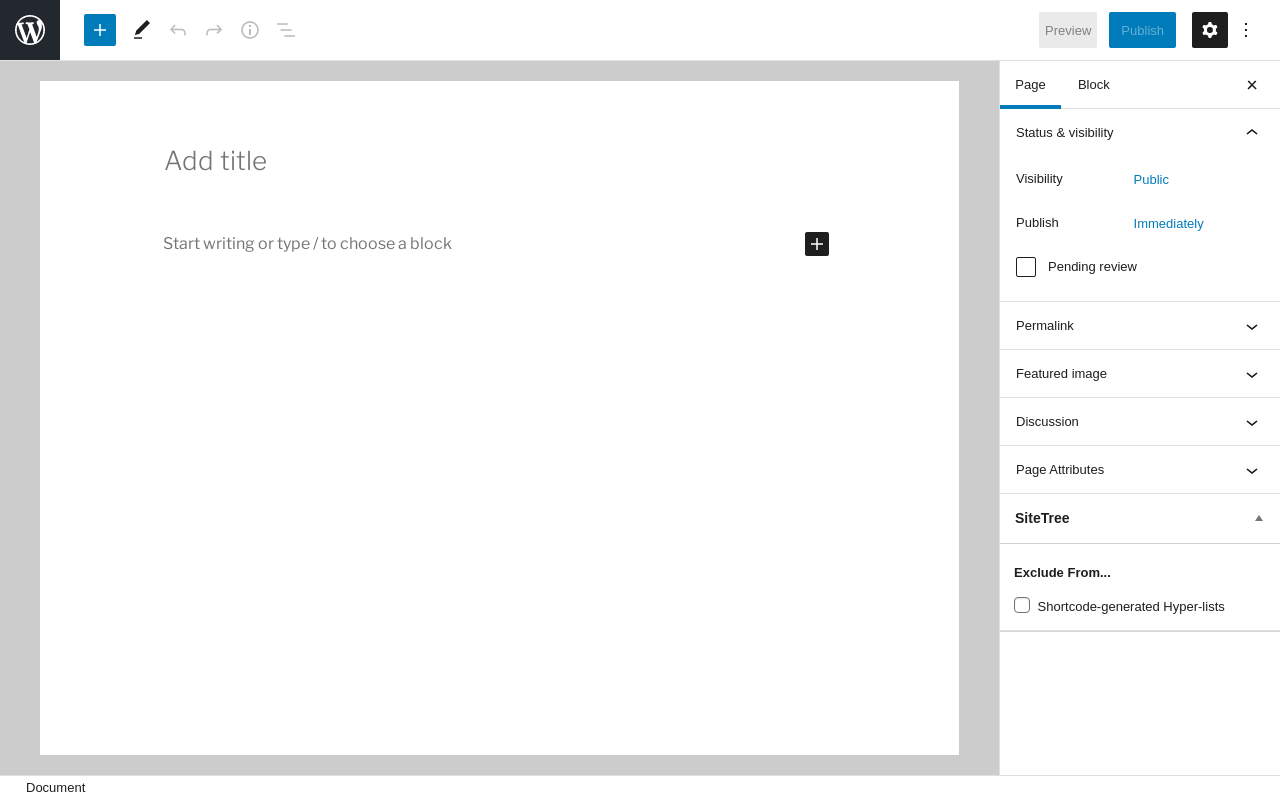Click the Undo arrow icon
The height and width of the screenshot is (800, 1280).
point(178,30)
